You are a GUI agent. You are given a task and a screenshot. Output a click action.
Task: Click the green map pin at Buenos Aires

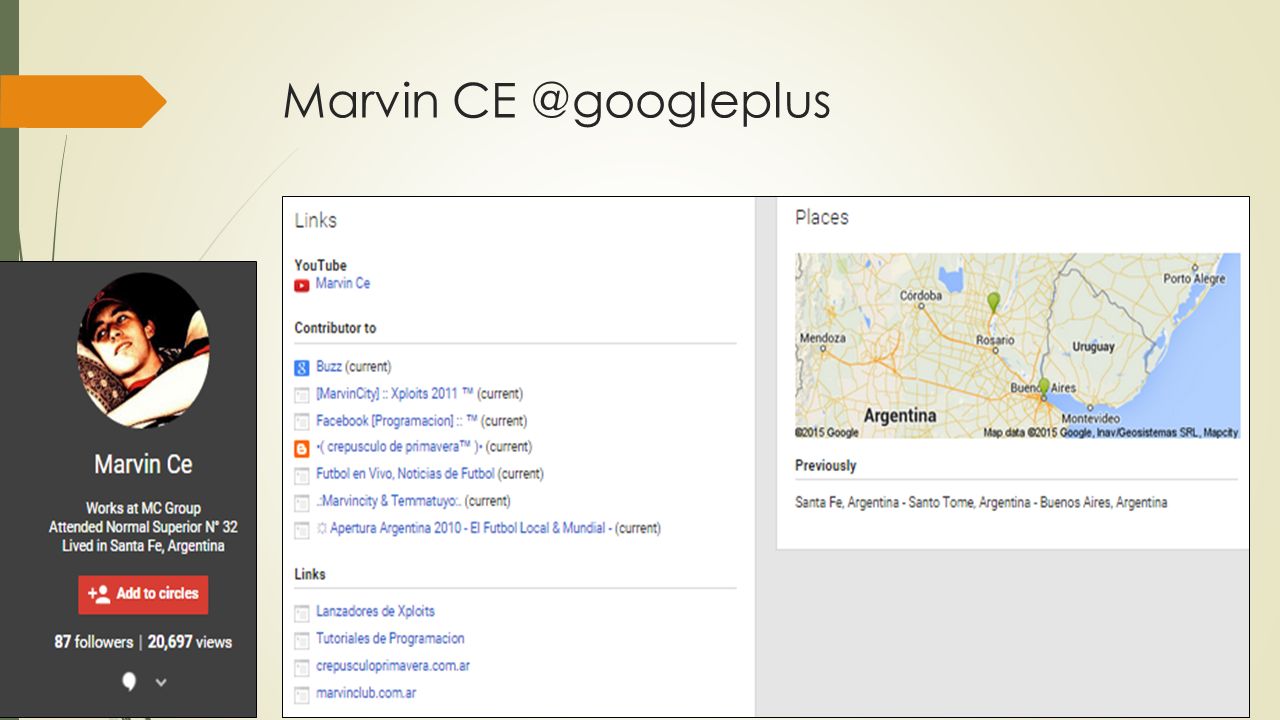[x=1043, y=387]
